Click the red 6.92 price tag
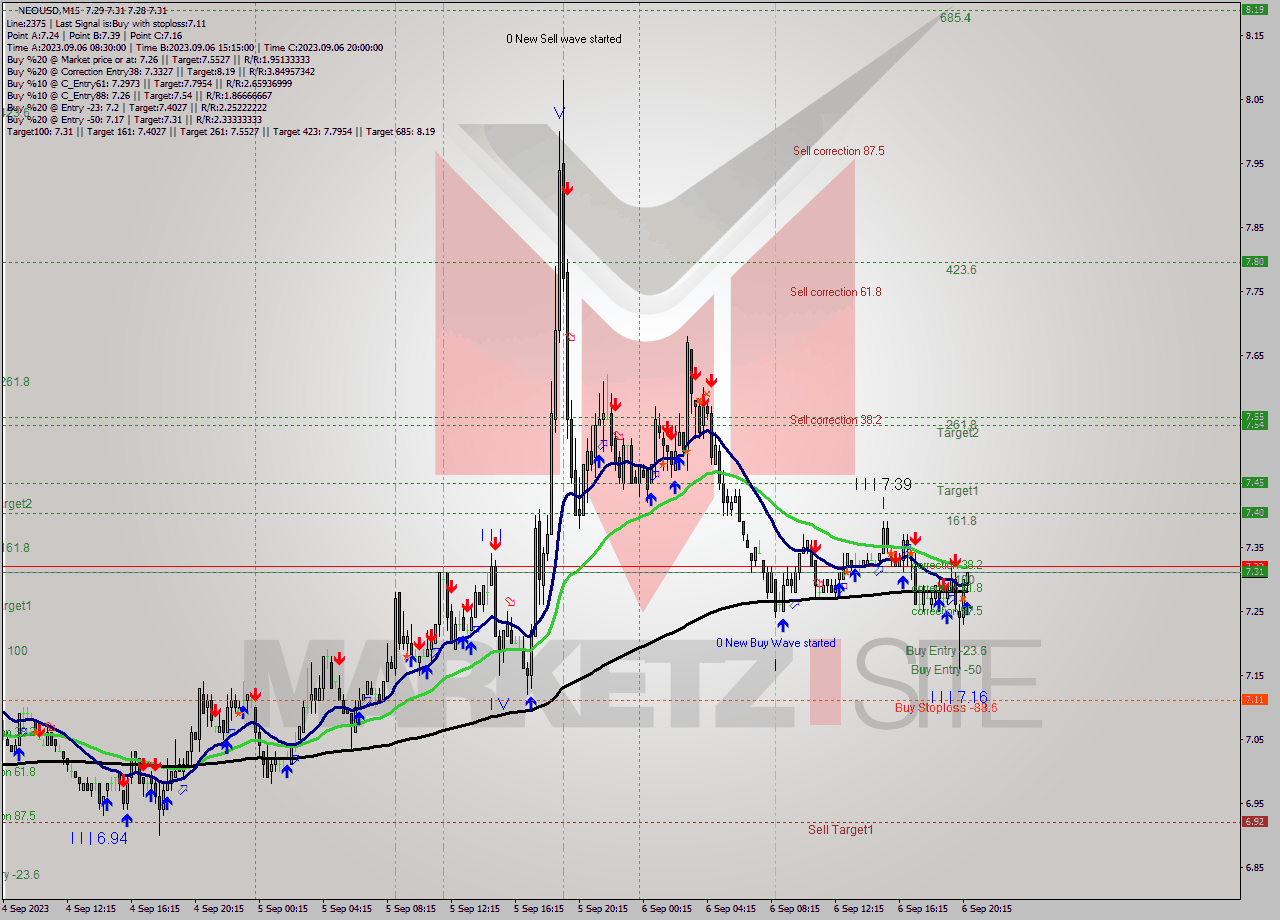The height and width of the screenshot is (920, 1280). point(1254,822)
